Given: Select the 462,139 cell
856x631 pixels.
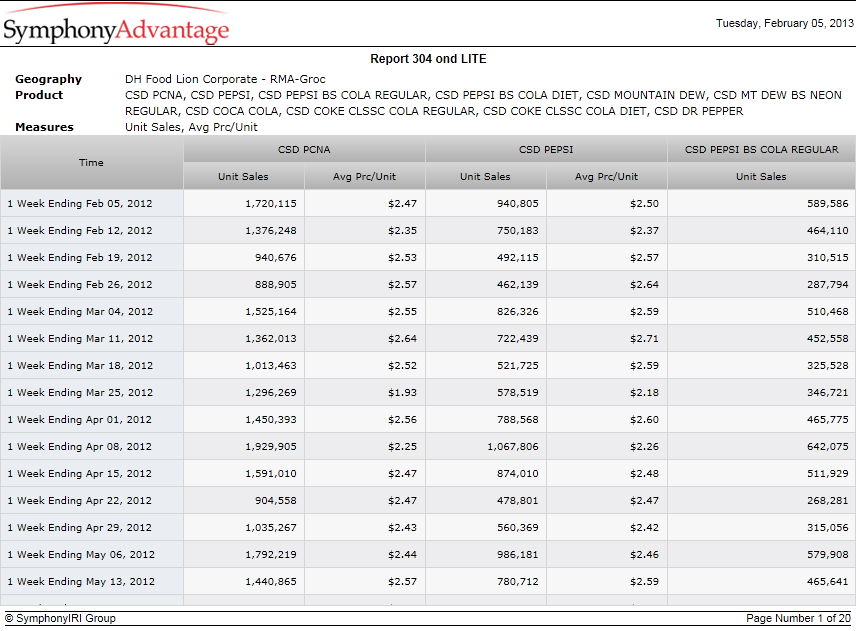Looking at the screenshot, I should click(485, 284).
